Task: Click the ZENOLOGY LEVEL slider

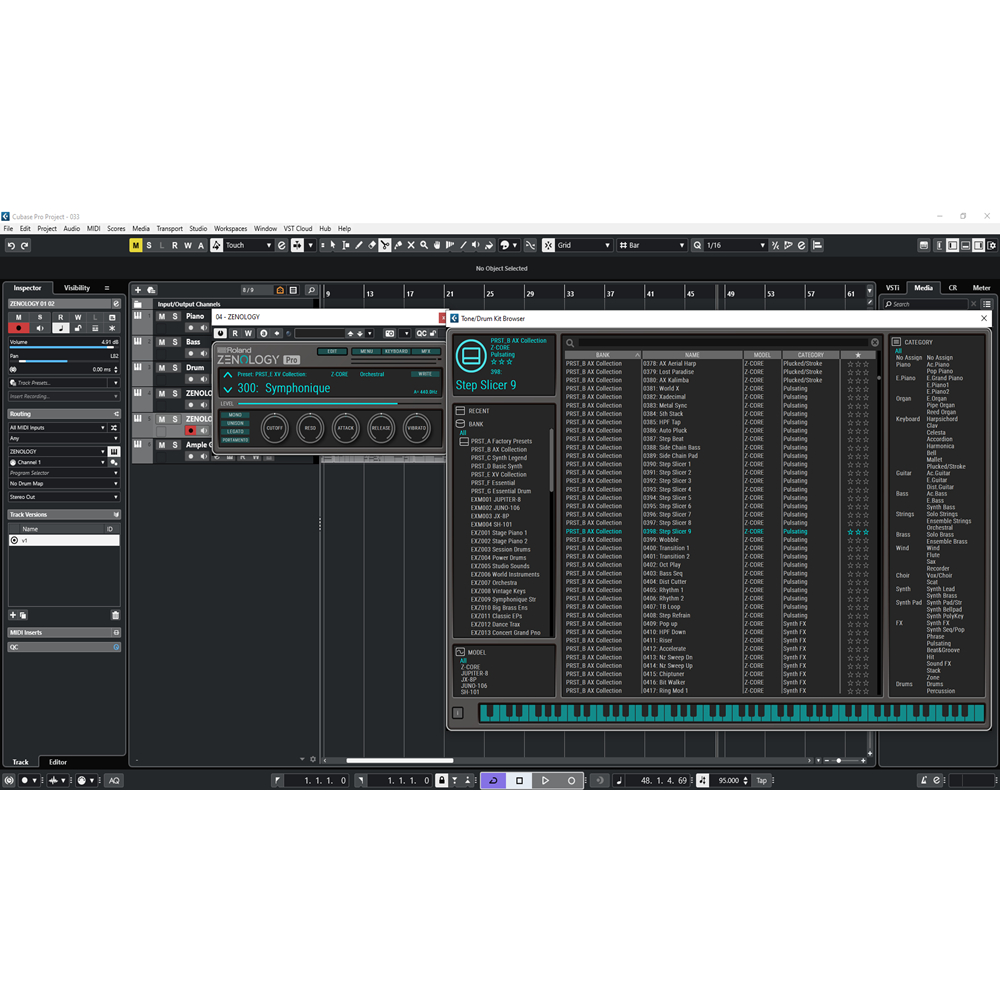Action: 338,404
